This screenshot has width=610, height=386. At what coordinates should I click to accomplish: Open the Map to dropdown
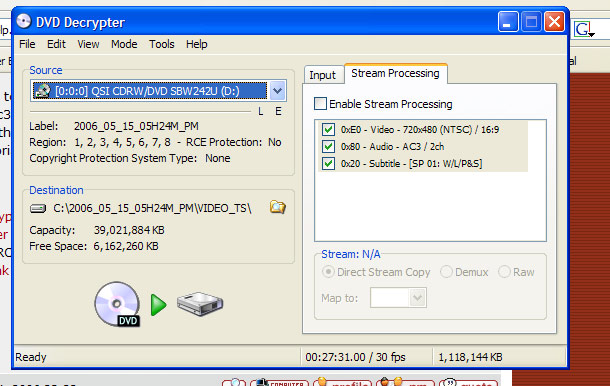[x=417, y=298]
